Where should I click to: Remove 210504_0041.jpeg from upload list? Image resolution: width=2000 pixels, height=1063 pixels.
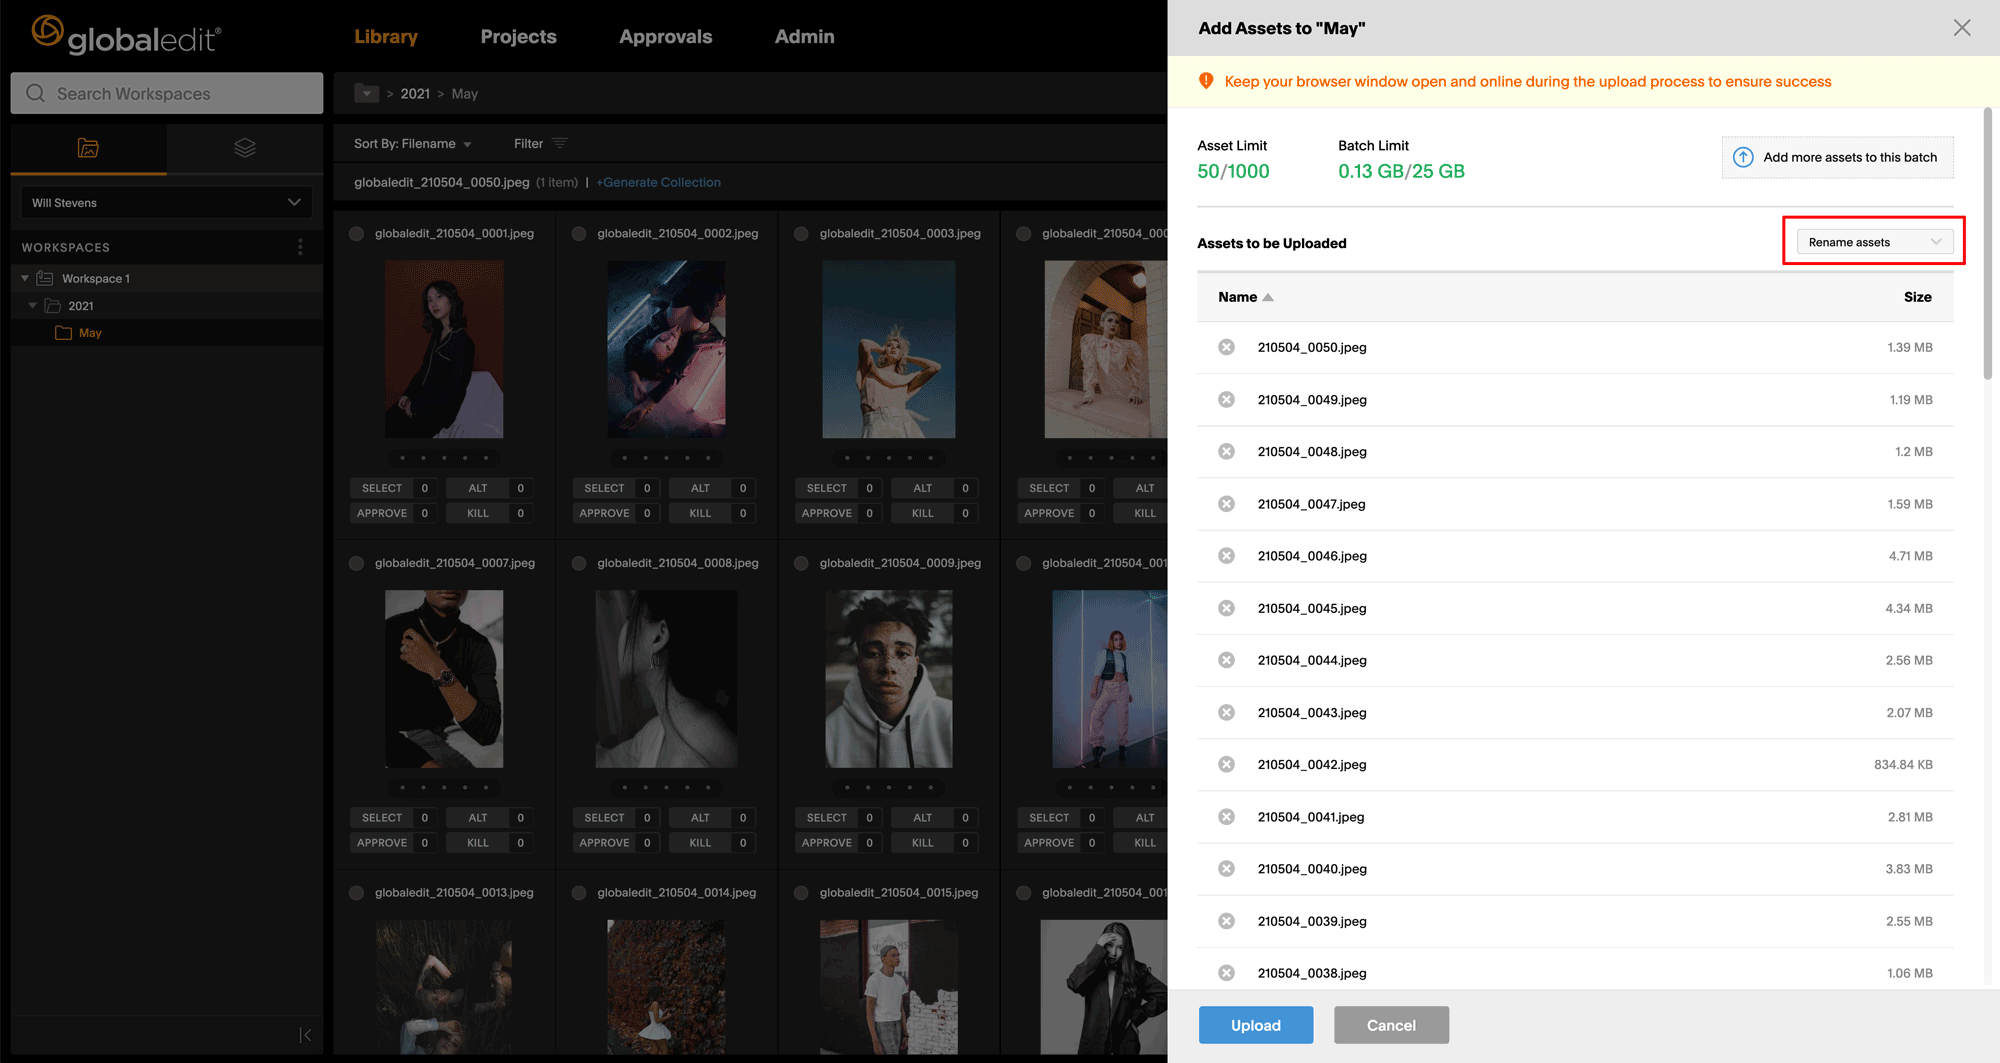pyautogui.click(x=1226, y=817)
